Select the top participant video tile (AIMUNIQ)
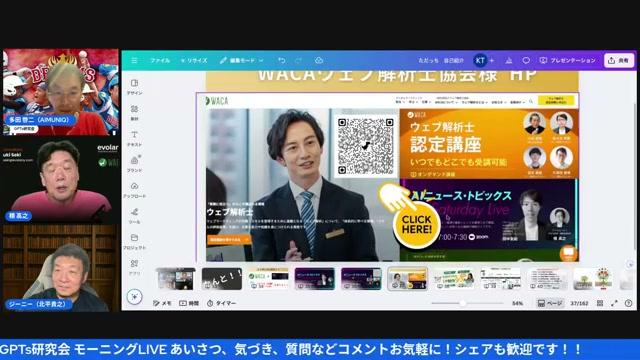 click(61, 92)
